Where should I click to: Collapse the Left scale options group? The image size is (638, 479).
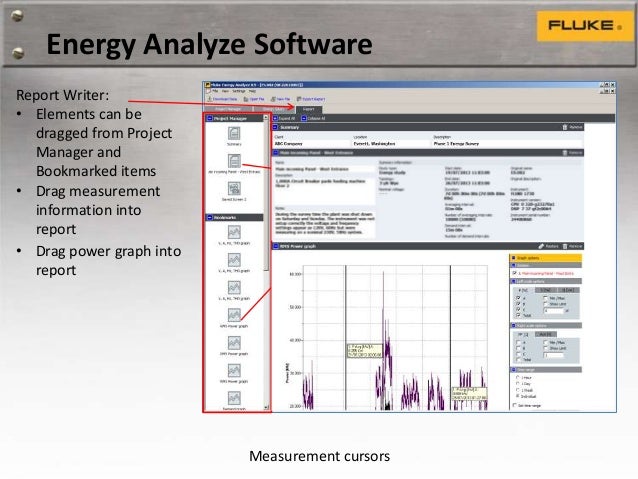pyautogui.click(x=513, y=281)
